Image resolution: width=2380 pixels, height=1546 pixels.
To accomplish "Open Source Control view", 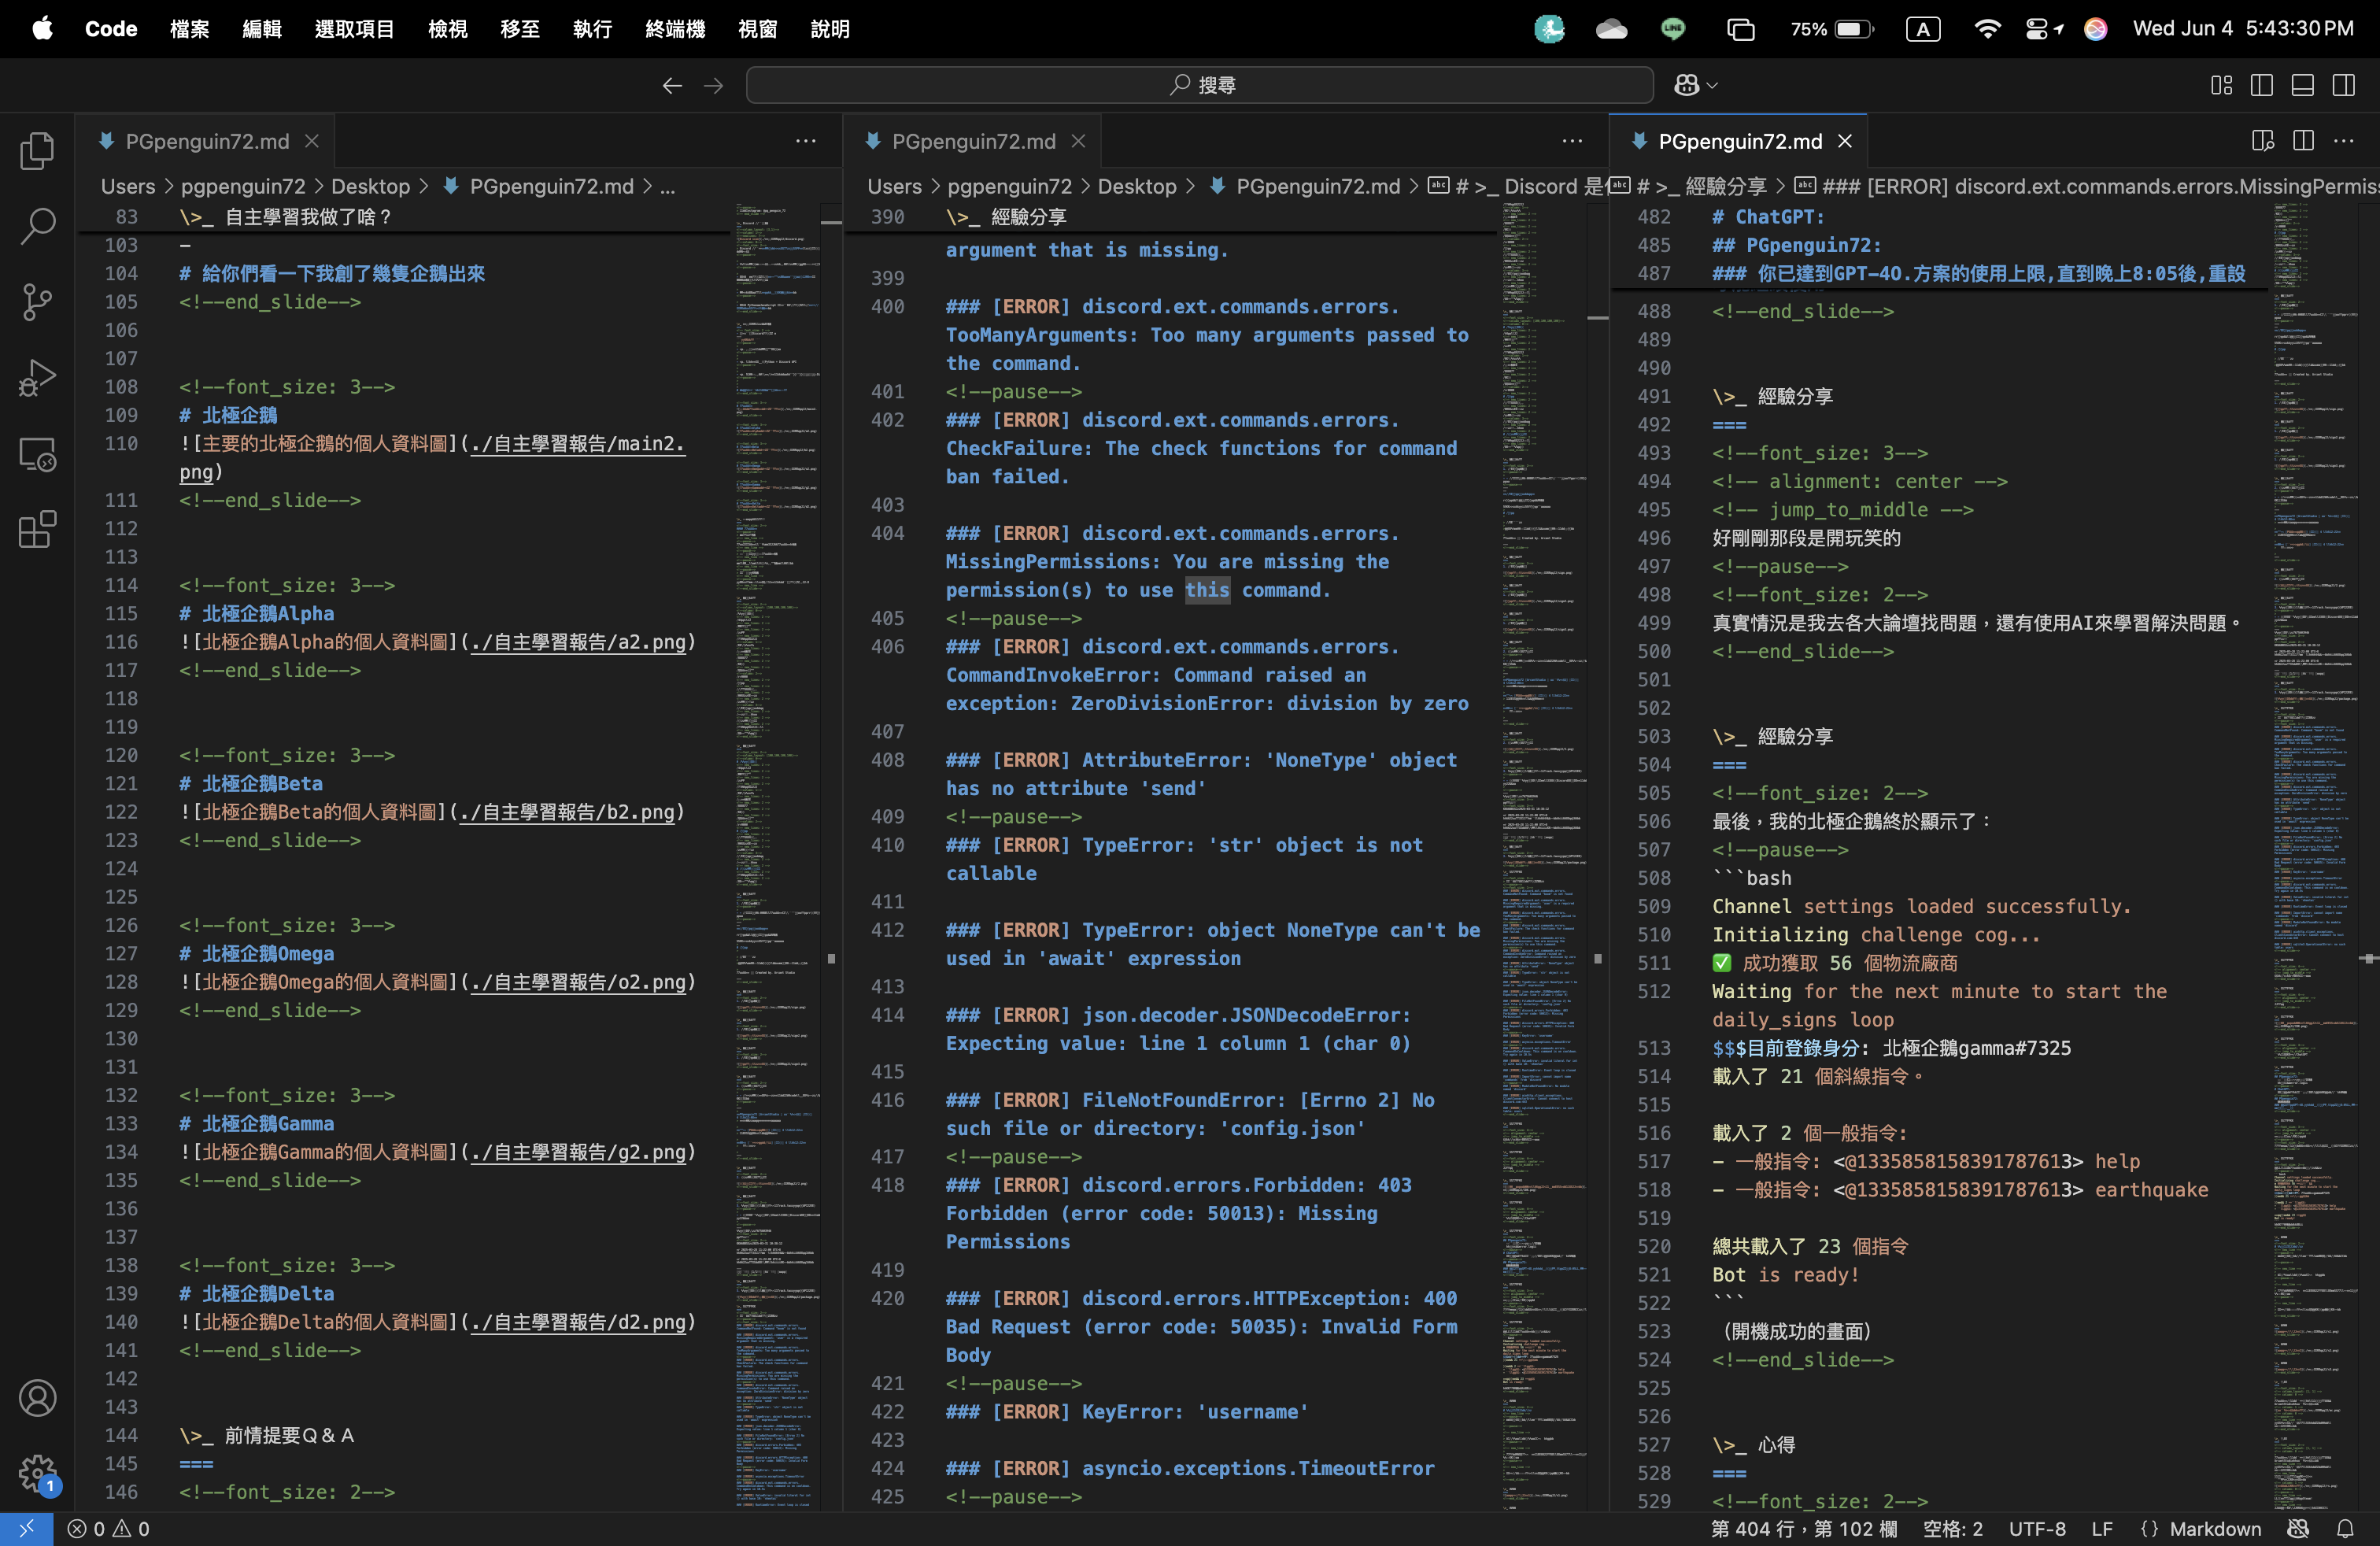I will pos(37,302).
